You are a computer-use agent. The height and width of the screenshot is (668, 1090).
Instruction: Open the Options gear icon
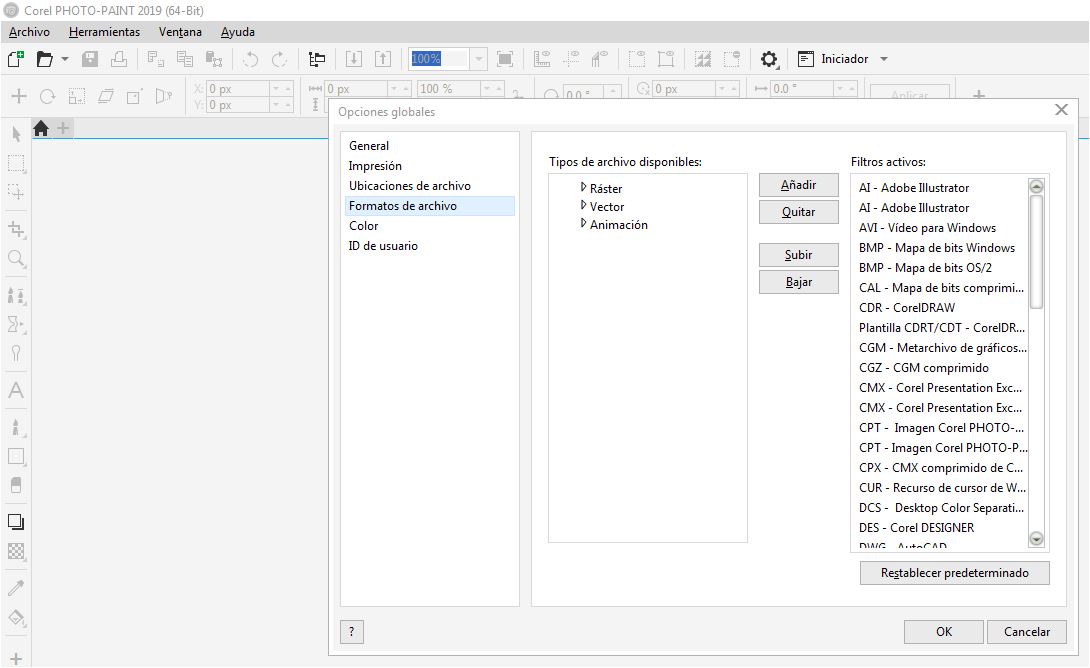[x=769, y=59]
